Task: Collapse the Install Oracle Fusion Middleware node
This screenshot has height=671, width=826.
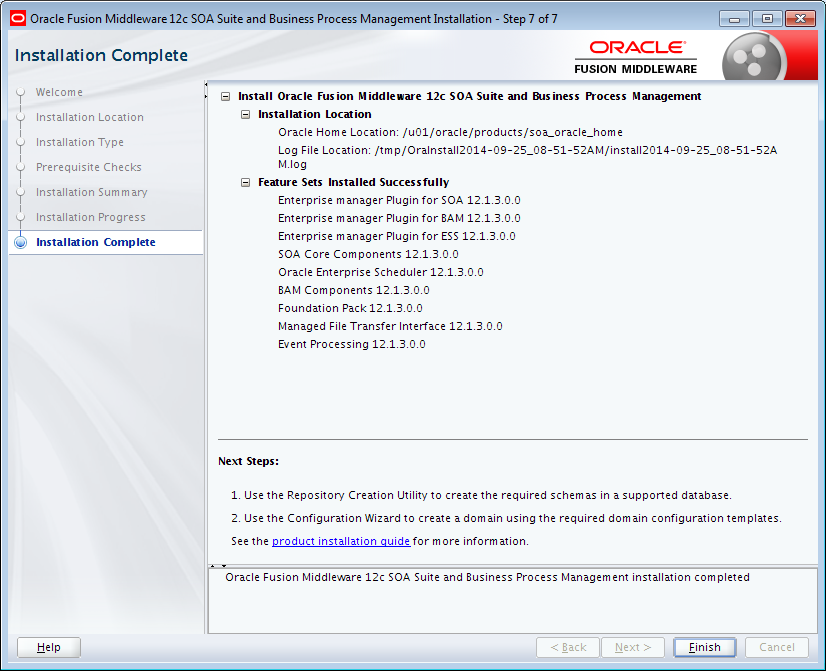Action: (226, 96)
